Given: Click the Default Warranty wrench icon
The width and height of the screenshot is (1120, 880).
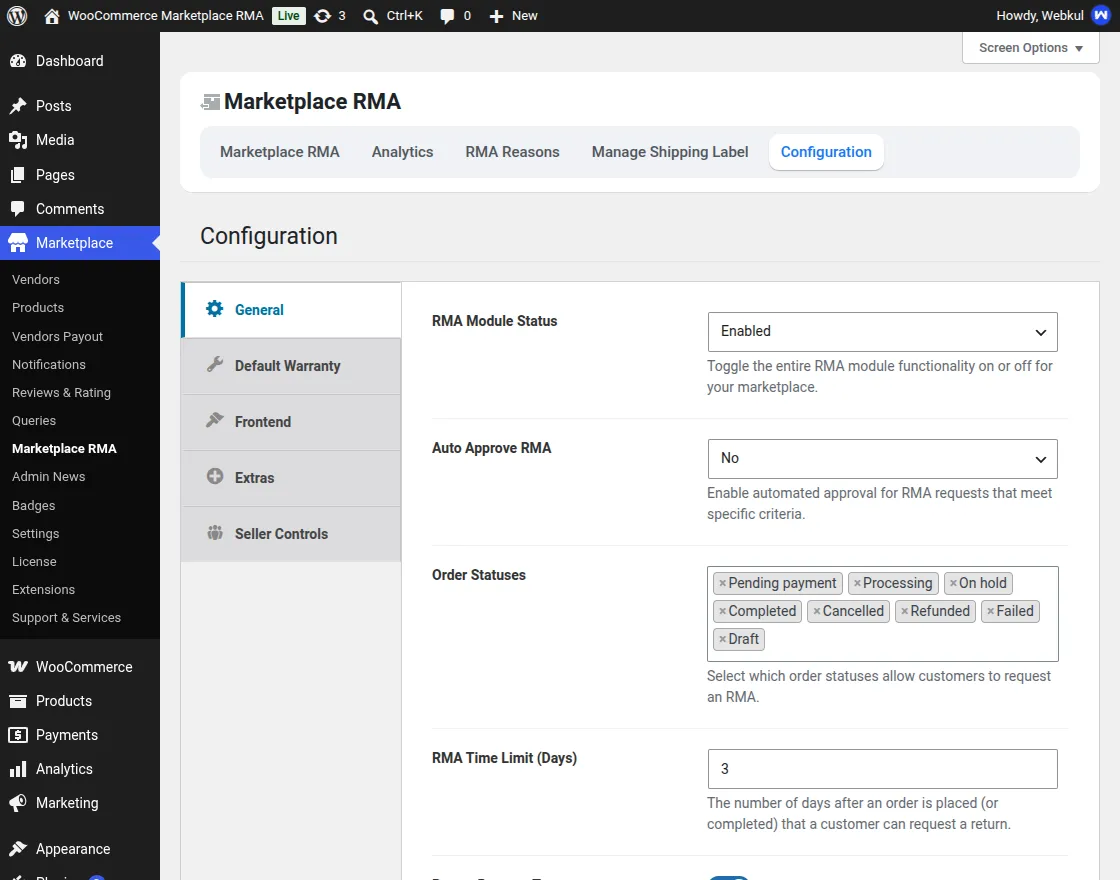Looking at the screenshot, I should point(214,364).
